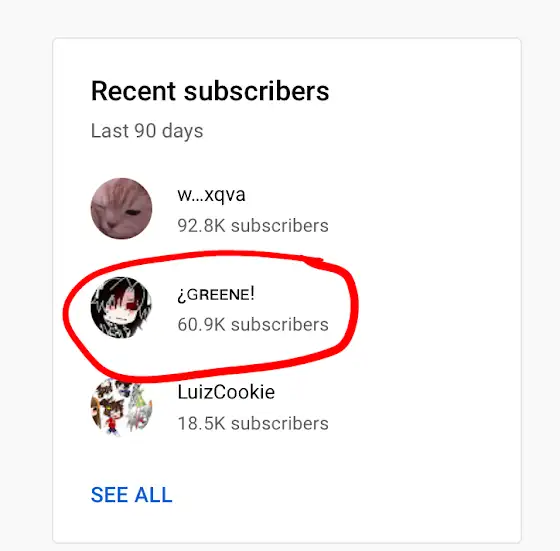Click the 18.5K subscribers count text

(253, 424)
